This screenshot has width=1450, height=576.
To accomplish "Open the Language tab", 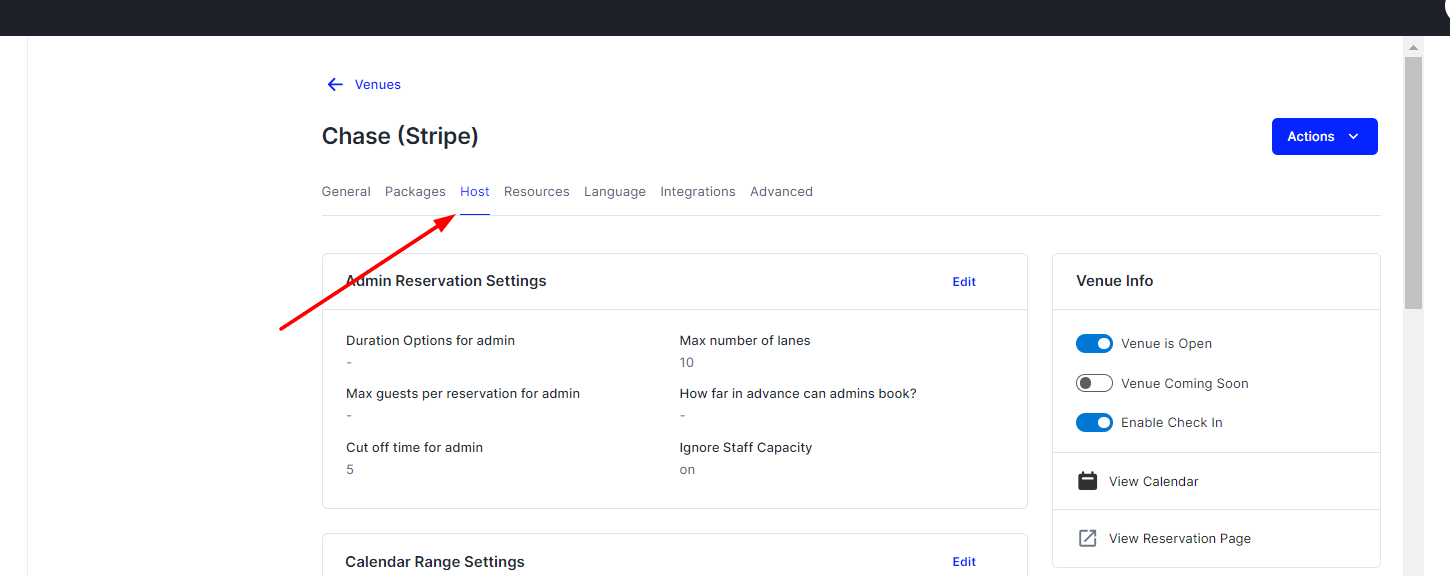I will (x=615, y=192).
